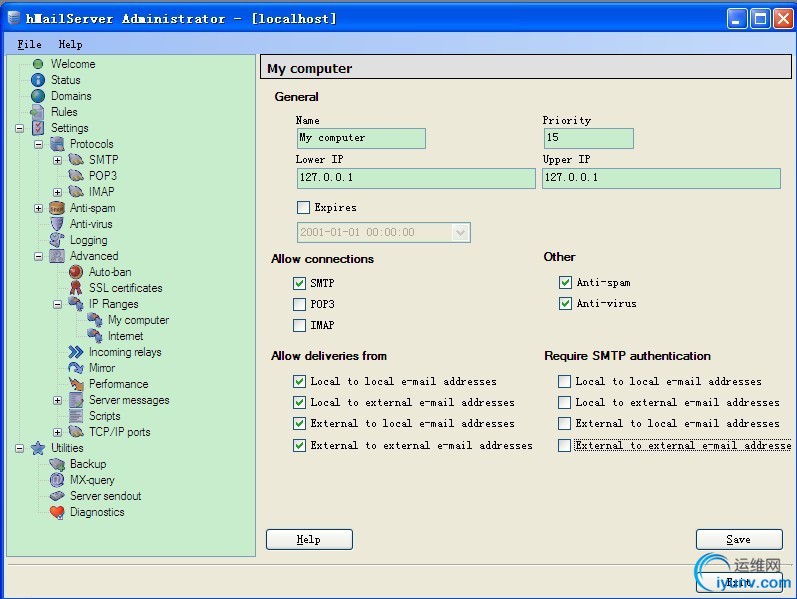Screen dimensions: 797x599
Task: Click the Diagnostics heart icon
Action: 57,512
